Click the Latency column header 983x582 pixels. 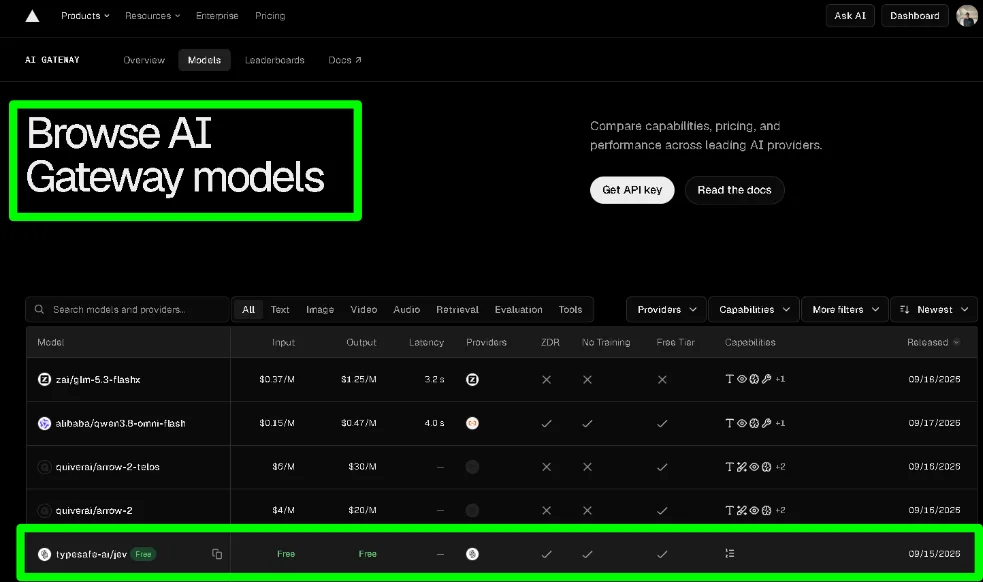(426, 342)
